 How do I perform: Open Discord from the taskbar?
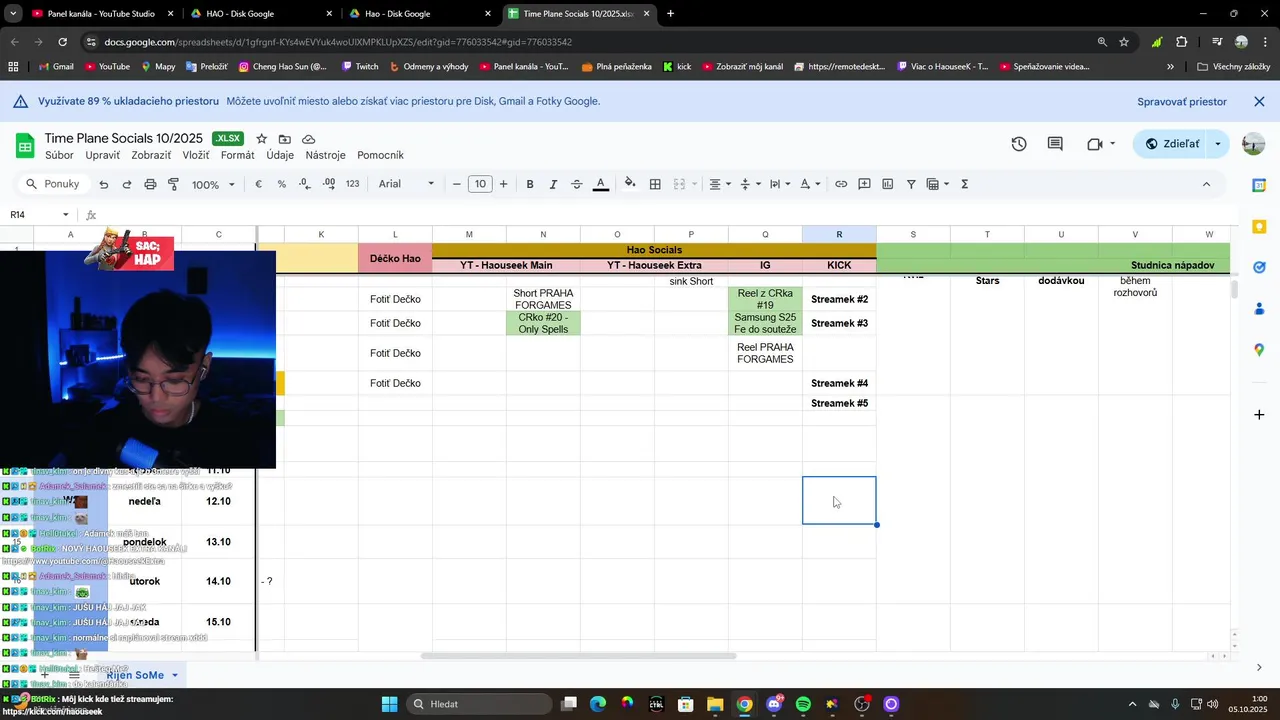[x=774, y=704]
